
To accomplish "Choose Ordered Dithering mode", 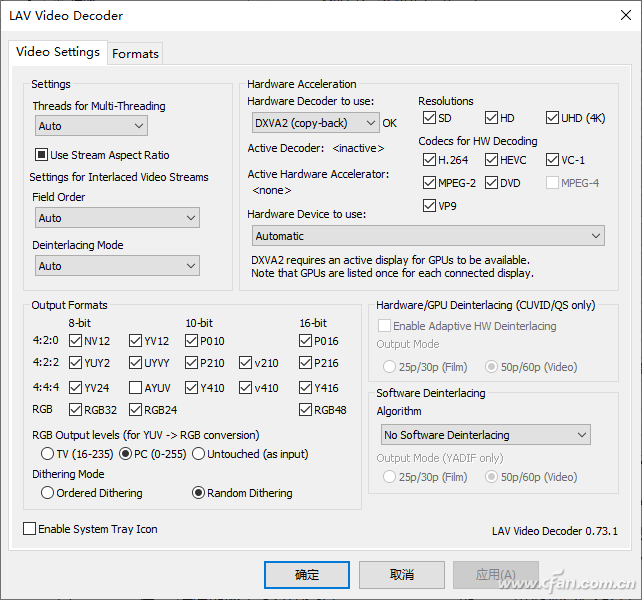I will point(47,493).
